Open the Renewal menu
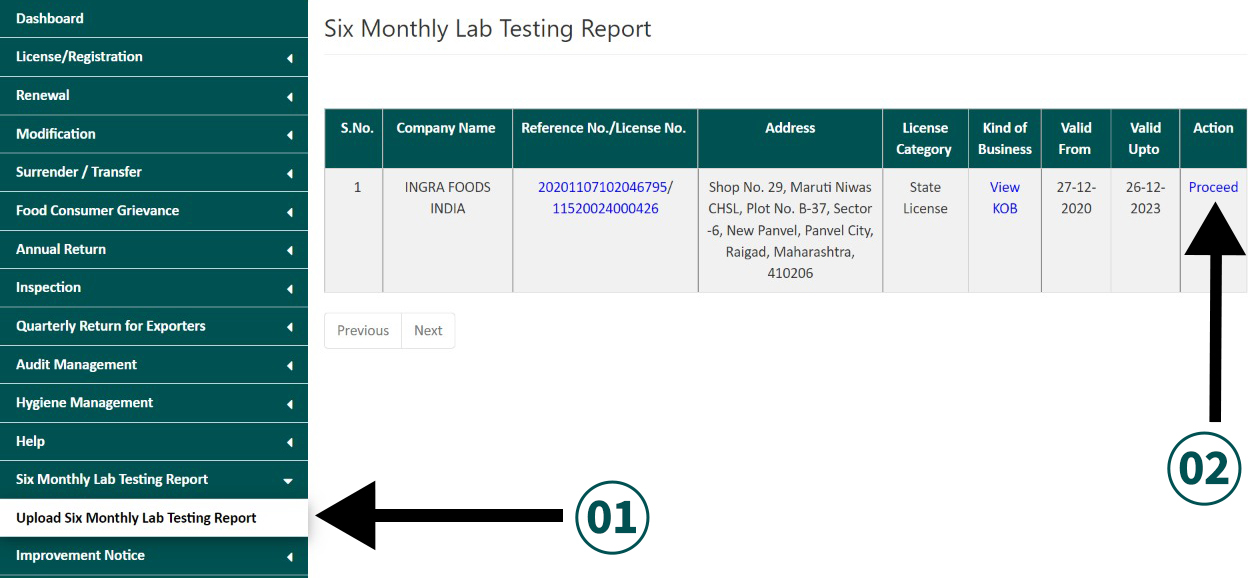 [x=154, y=96]
